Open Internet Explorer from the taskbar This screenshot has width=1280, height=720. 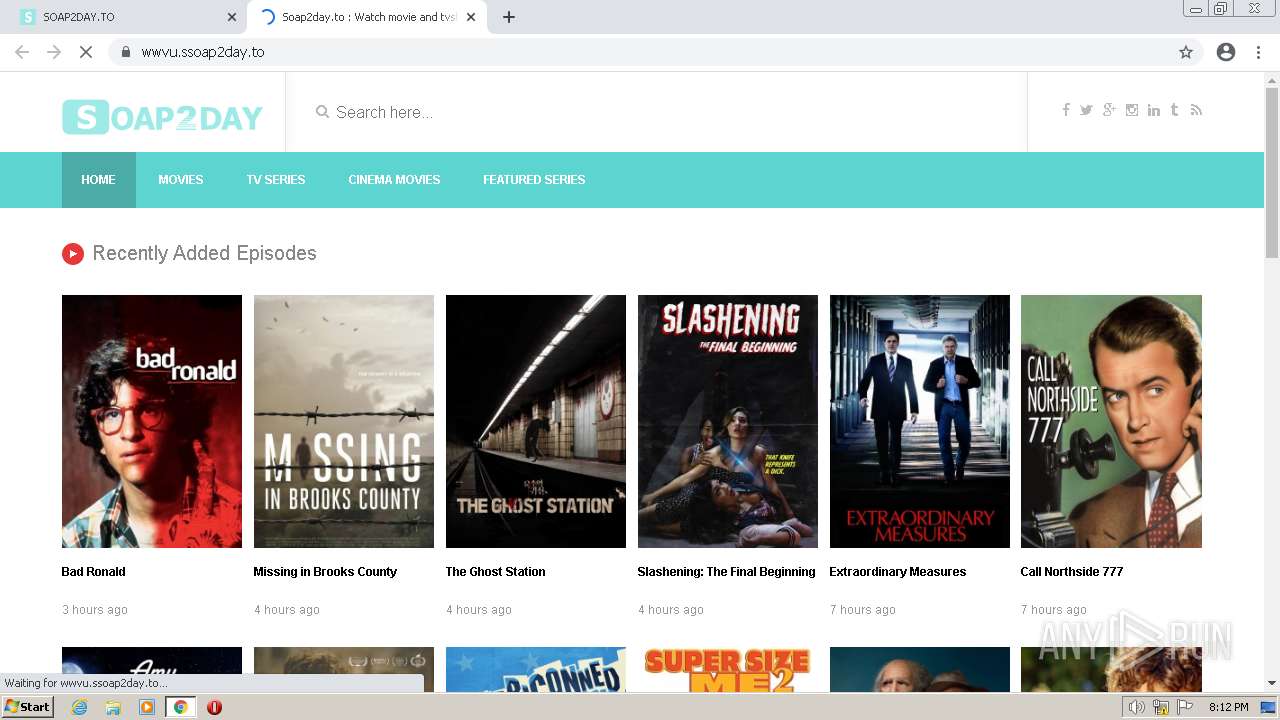(x=80, y=707)
